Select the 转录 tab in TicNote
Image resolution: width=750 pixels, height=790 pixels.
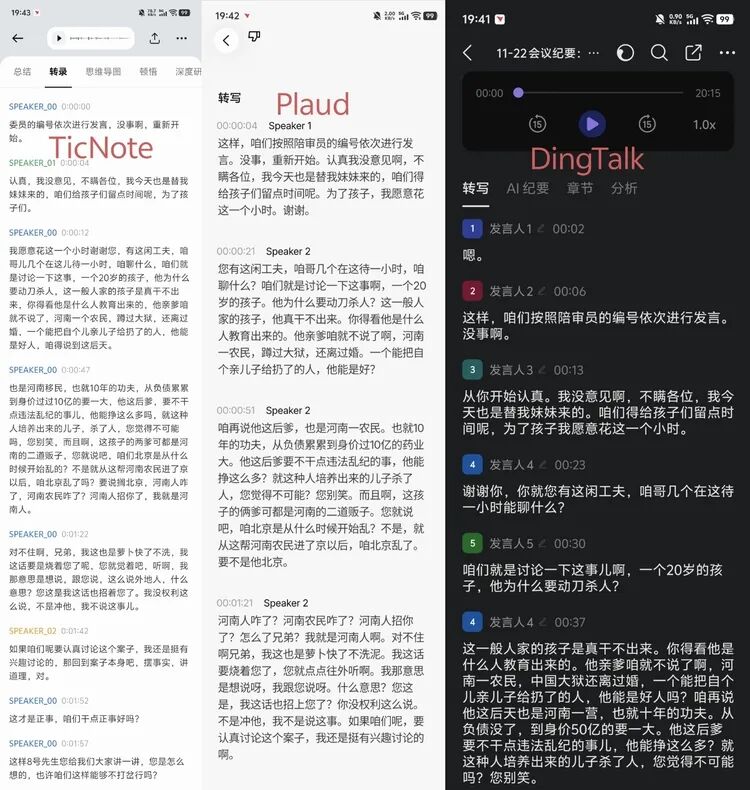pyautogui.click(x=58, y=72)
